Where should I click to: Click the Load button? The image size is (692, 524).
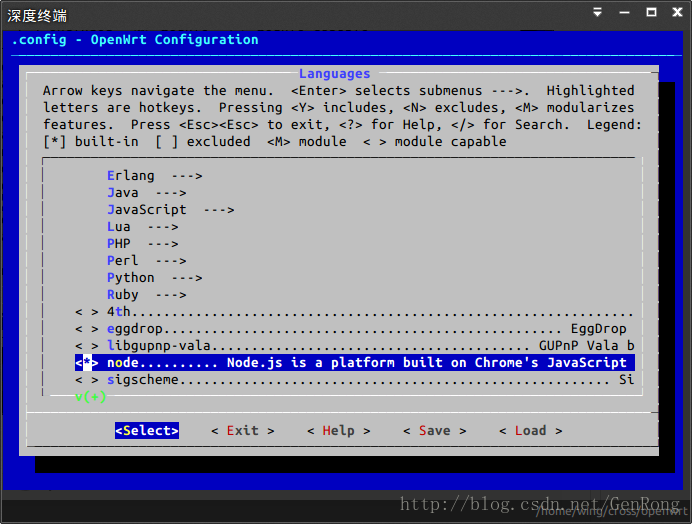(530, 430)
